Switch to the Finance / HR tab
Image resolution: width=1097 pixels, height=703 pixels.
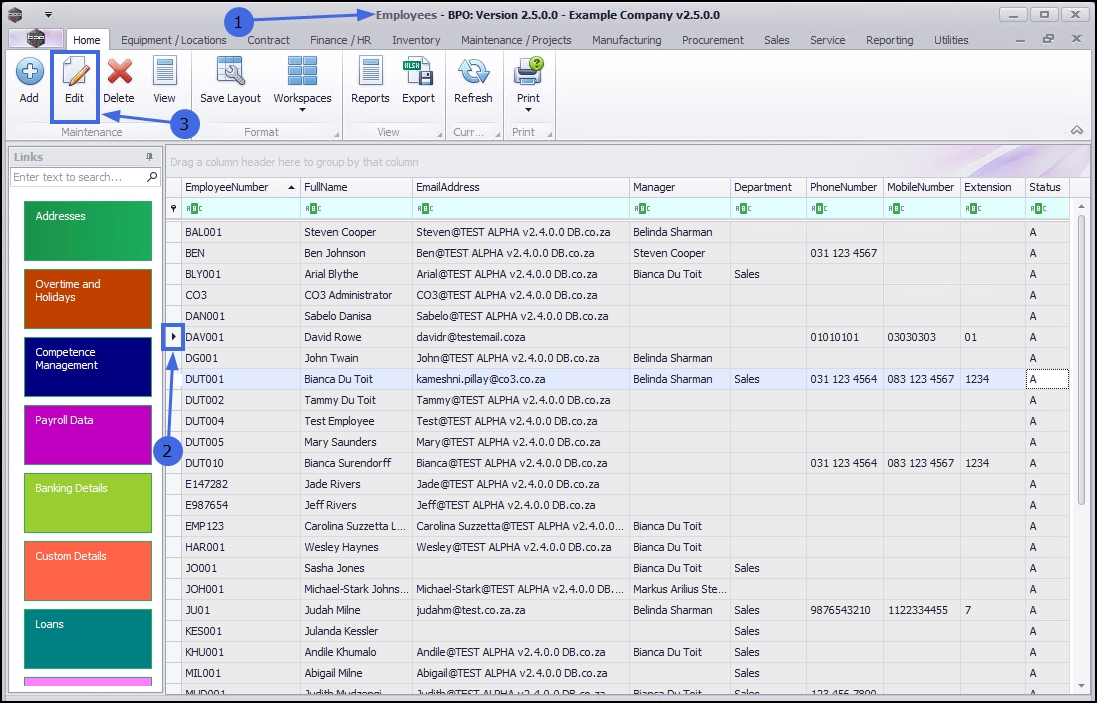coord(340,40)
